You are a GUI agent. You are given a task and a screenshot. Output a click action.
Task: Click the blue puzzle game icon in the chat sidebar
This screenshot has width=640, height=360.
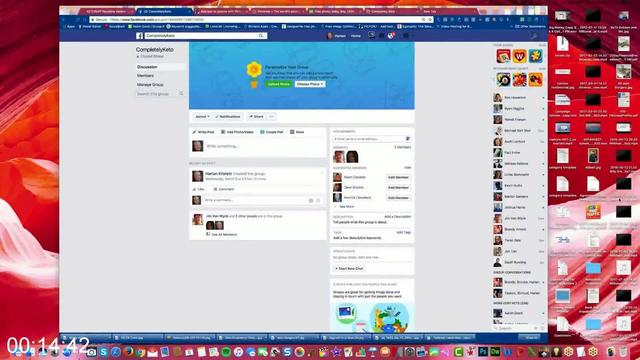click(536, 56)
